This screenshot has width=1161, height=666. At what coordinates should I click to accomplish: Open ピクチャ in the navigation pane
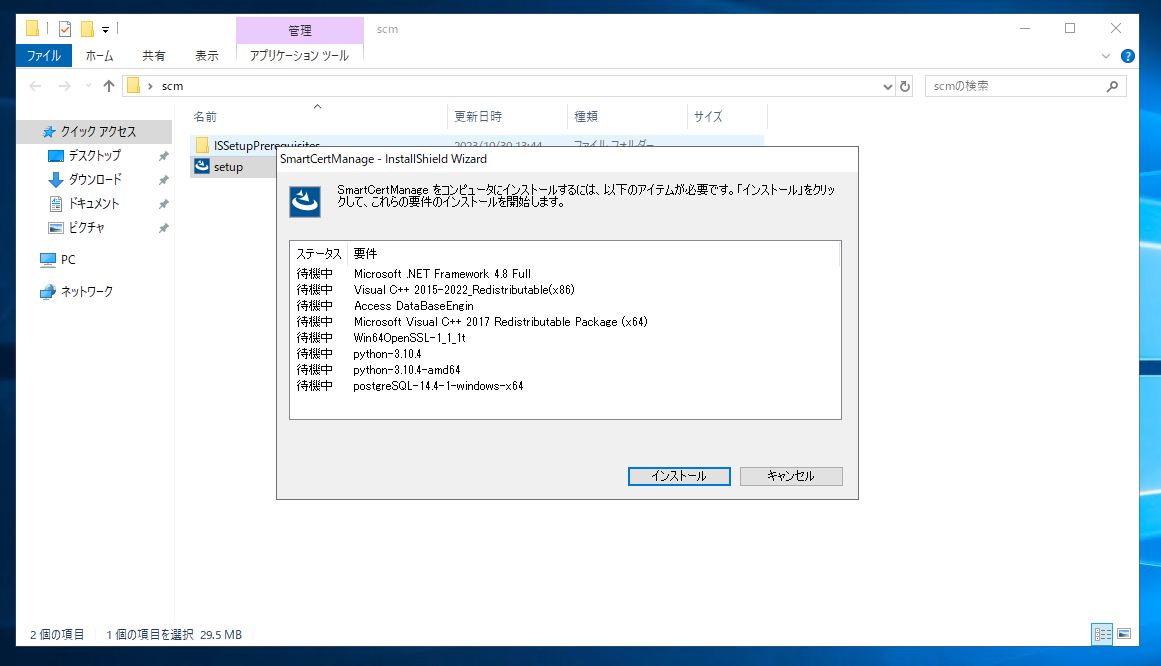coord(87,227)
